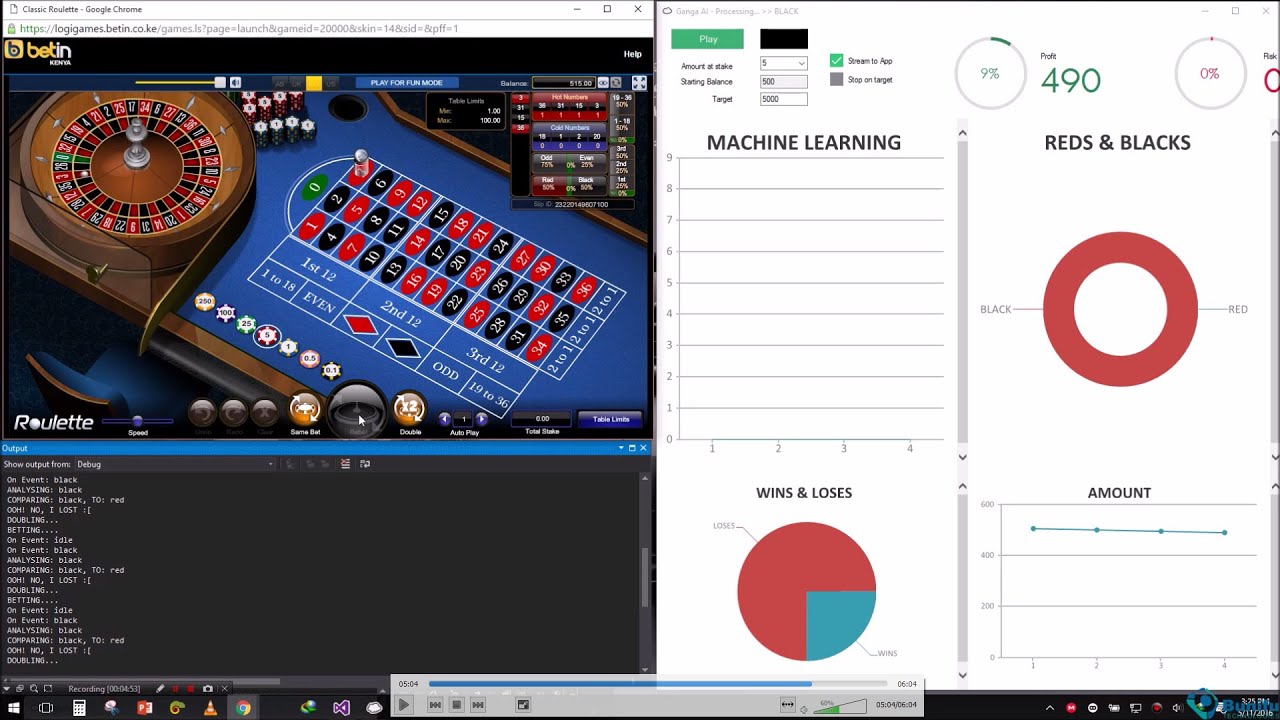Screen dimensions: 1280x720
Task: Click the large Spin button in roulette
Action: [357, 410]
